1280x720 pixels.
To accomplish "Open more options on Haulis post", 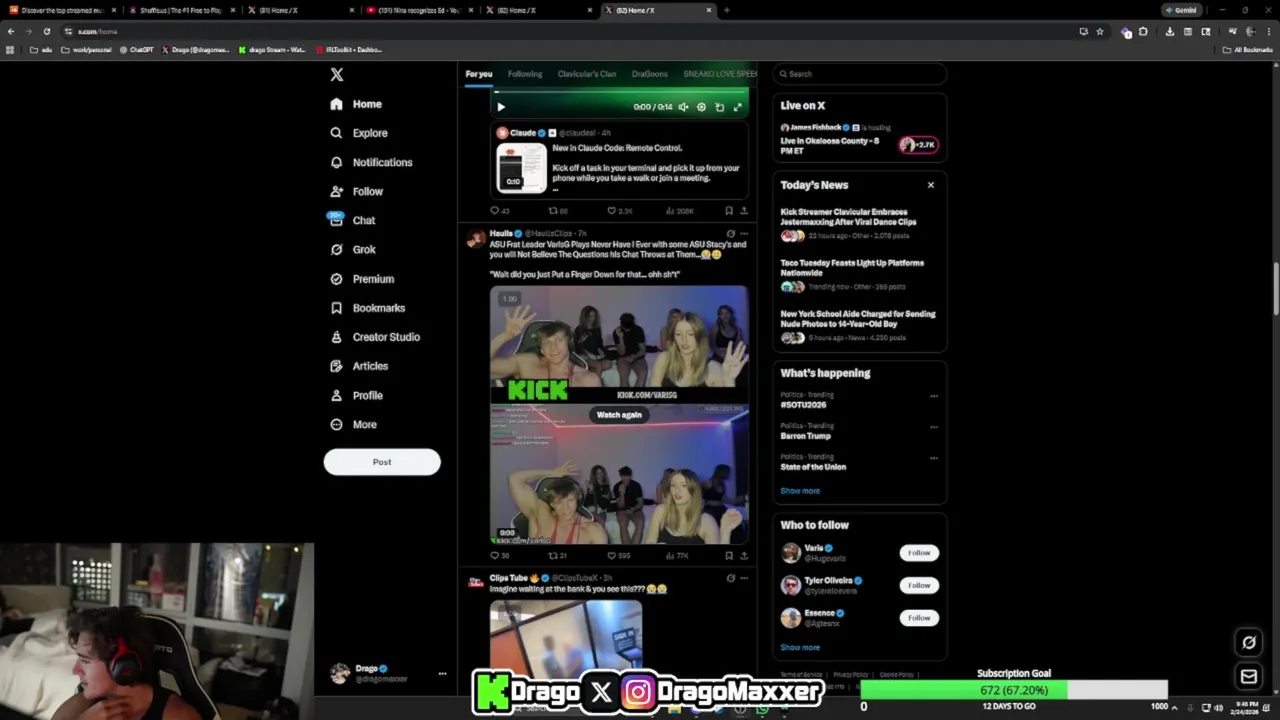I will (x=743, y=233).
